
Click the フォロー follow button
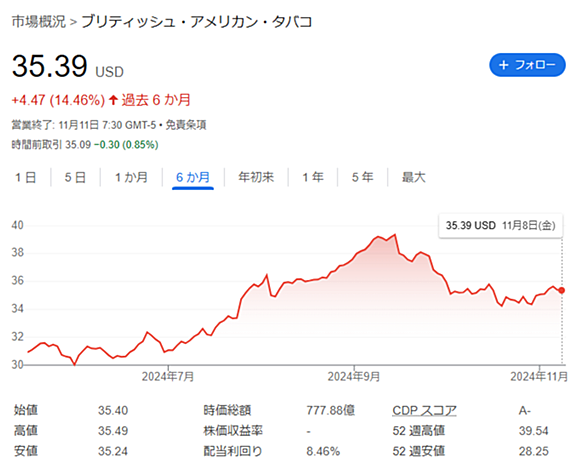point(527,65)
